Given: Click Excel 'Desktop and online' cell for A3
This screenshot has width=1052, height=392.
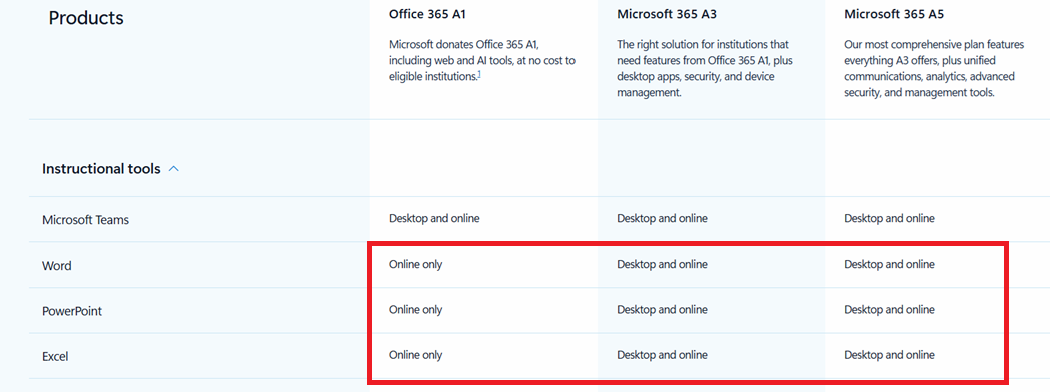Looking at the screenshot, I should tap(662, 355).
